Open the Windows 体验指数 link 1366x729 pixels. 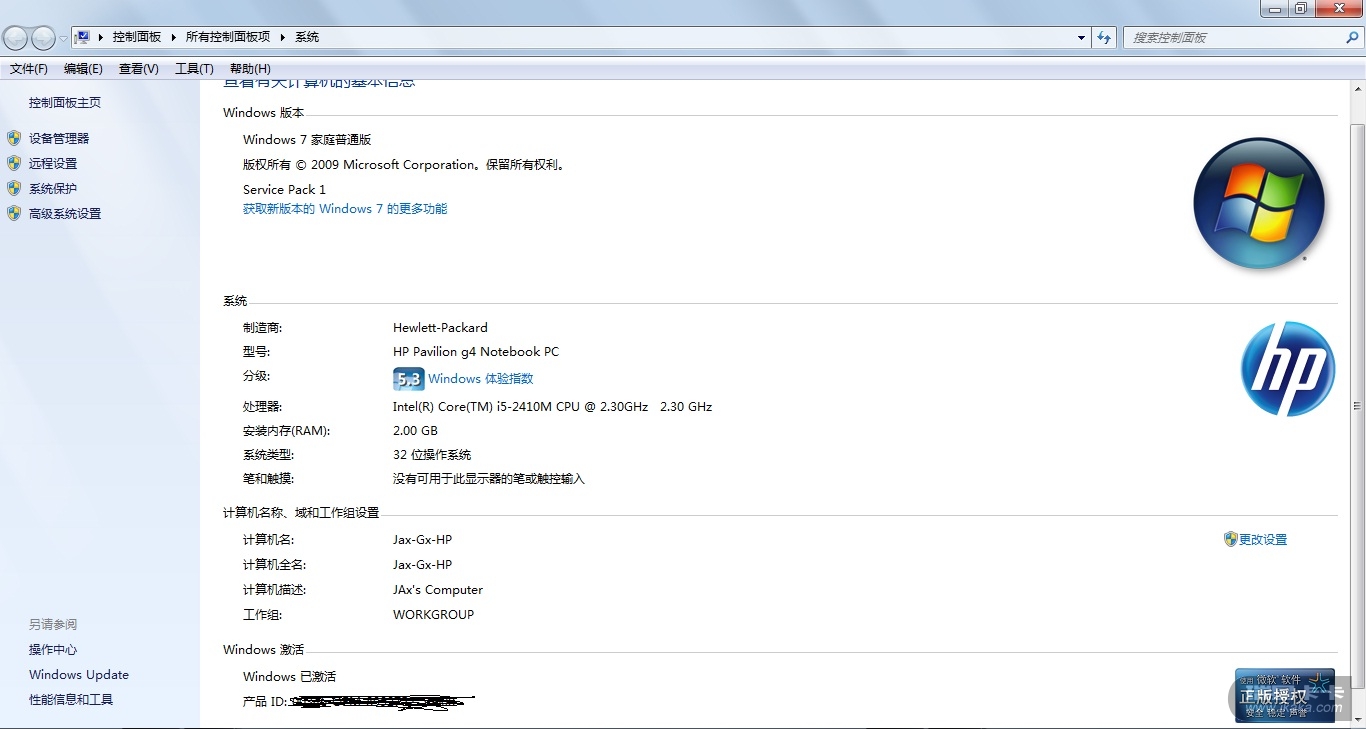pyautogui.click(x=481, y=379)
